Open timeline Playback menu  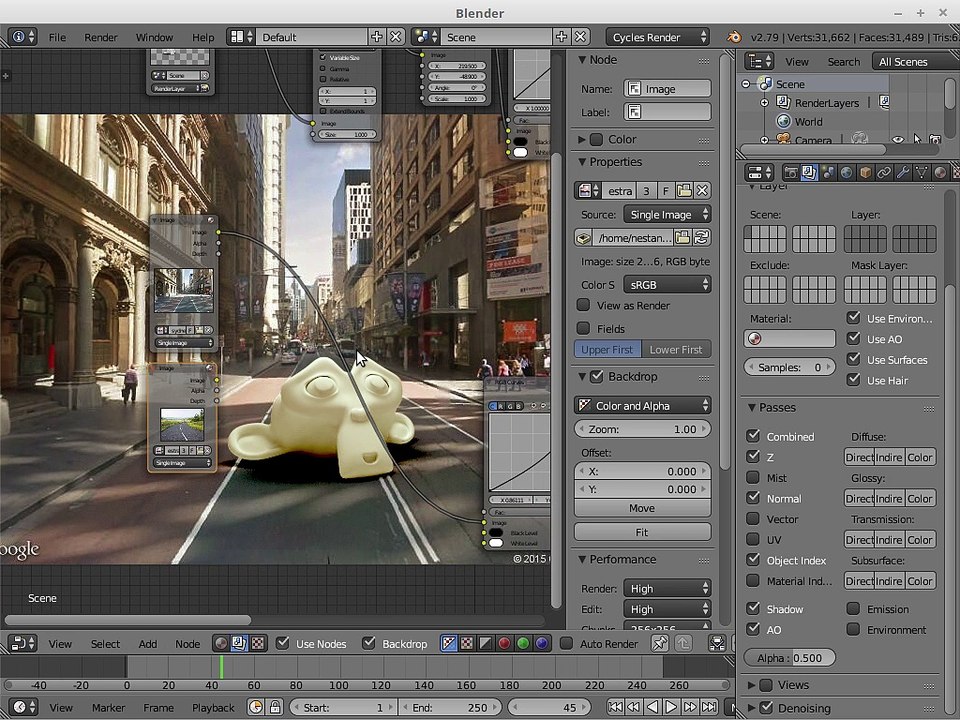pos(213,708)
